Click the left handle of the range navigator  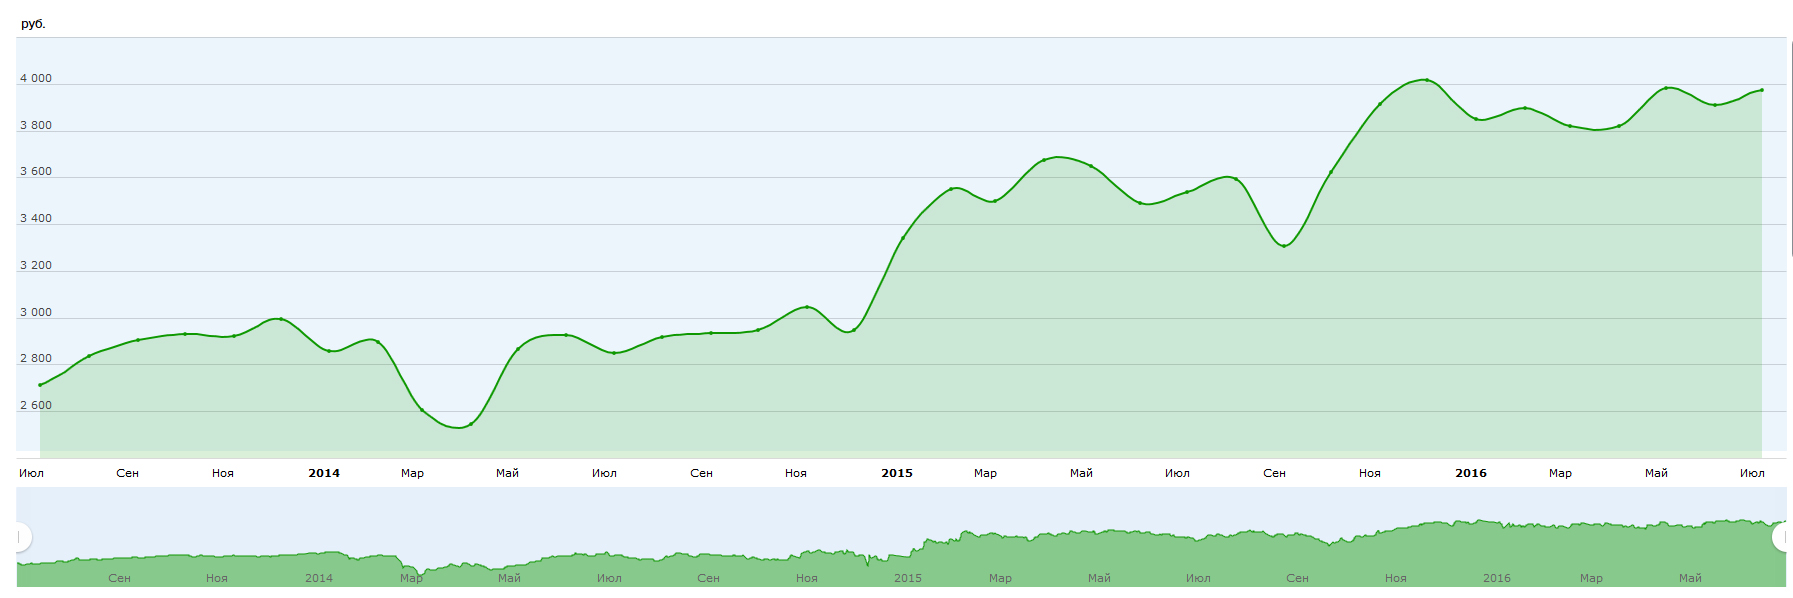[x=20, y=537]
